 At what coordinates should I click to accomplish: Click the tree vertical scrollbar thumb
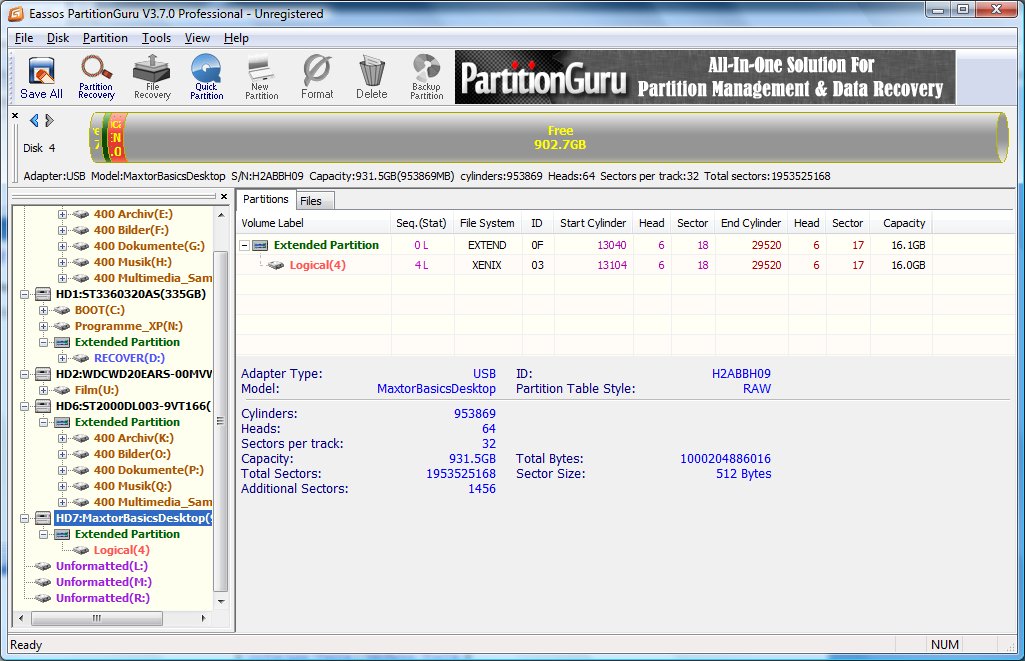coord(221,421)
